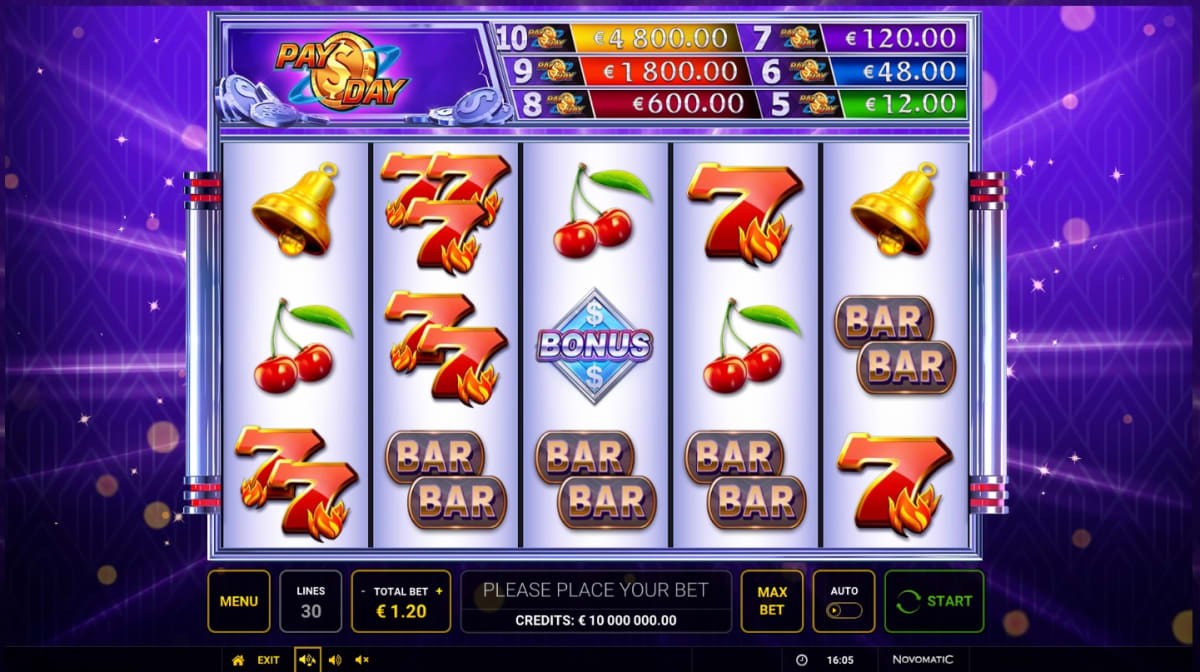Click the BONUS diamond symbol
Viewport: 1200px width, 672px height.
pyautogui.click(x=594, y=346)
